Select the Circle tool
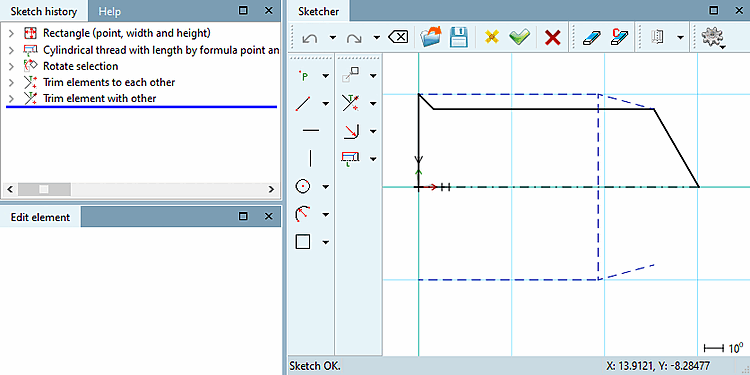This screenshot has width=750, height=375. (x=303, y=187)
